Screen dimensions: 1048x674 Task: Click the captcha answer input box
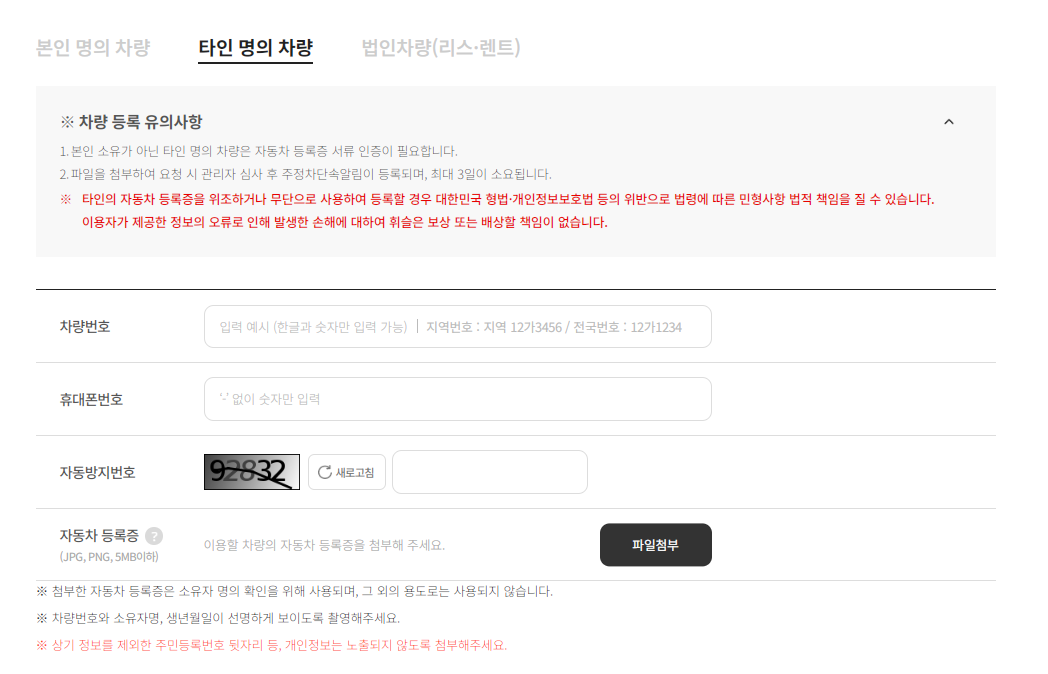(489, 471)
